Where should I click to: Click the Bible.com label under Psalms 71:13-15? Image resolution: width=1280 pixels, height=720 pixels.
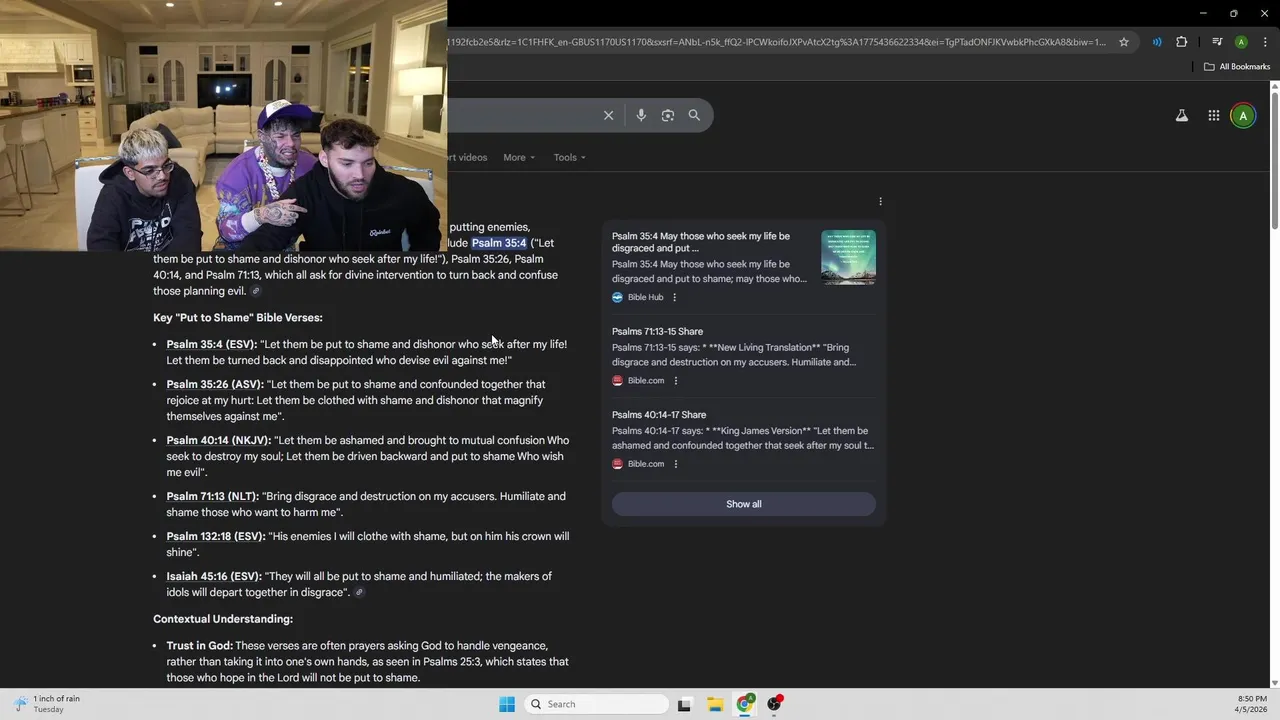point(646,380)
